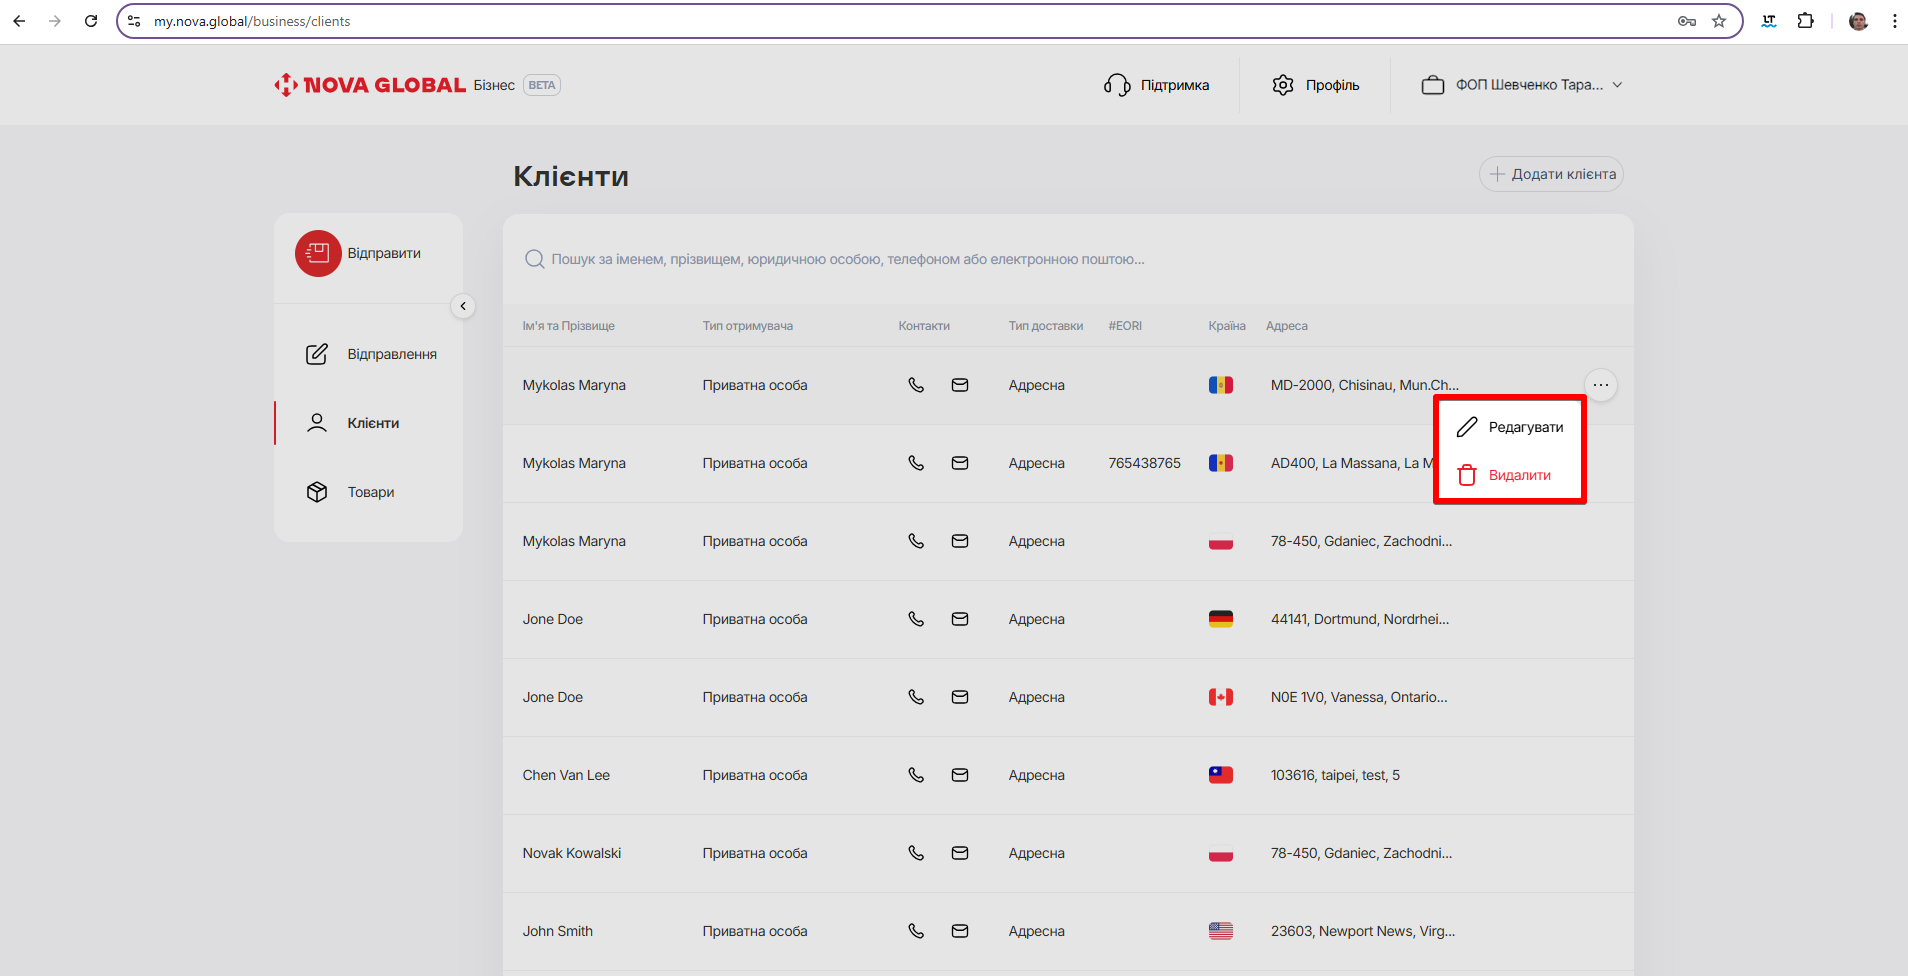Open the three-dot menu for the first client
The height and width of the screenshot is (976, 1908).
1600,385
